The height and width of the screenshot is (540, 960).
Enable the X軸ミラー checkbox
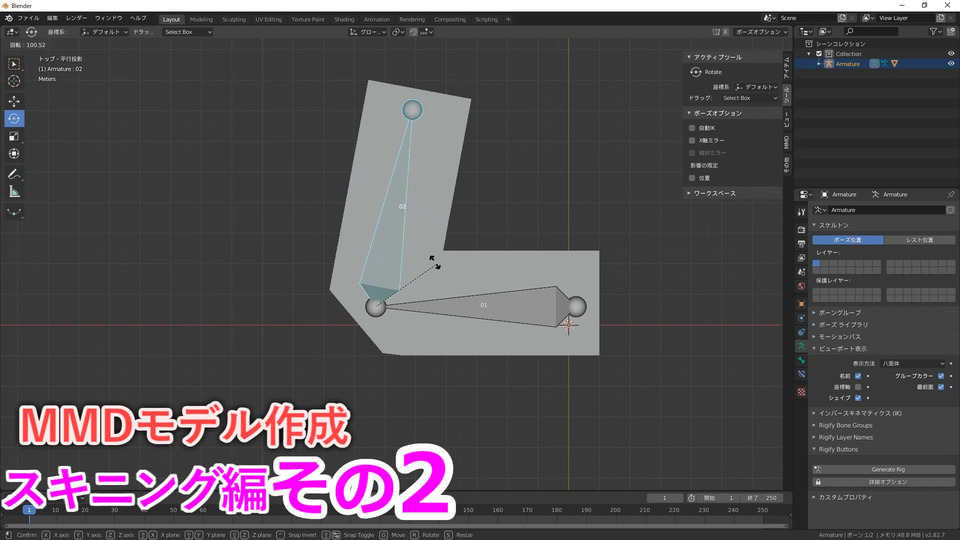692,140
